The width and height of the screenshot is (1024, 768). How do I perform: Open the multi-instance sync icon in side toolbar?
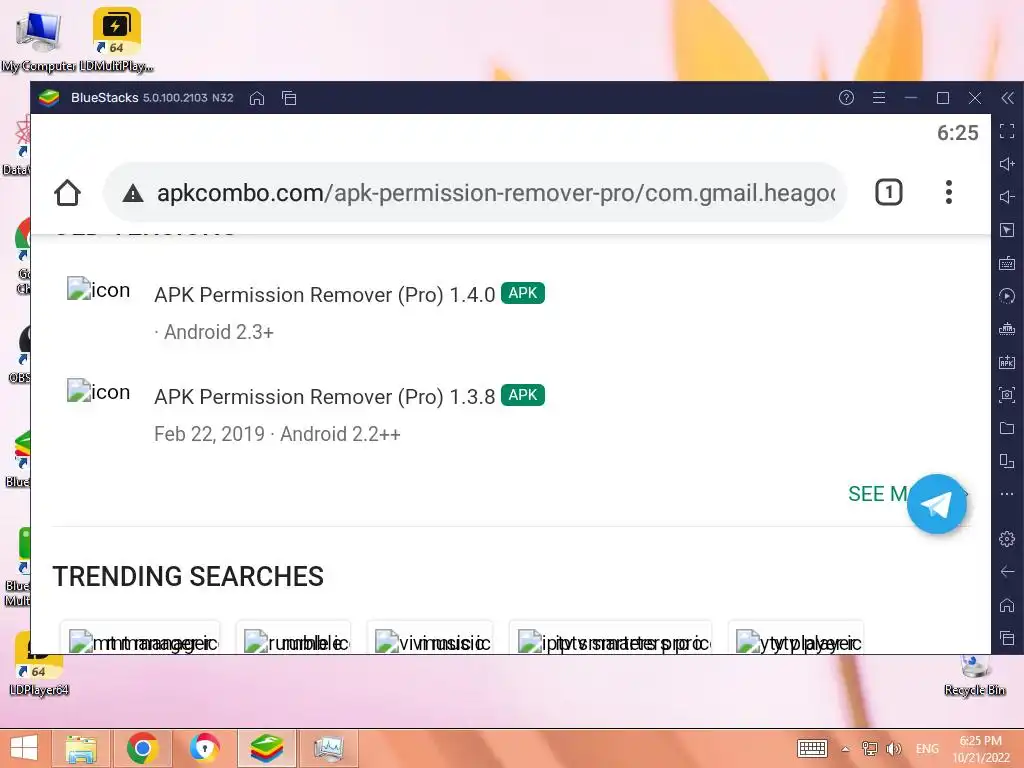(1007, 328)
